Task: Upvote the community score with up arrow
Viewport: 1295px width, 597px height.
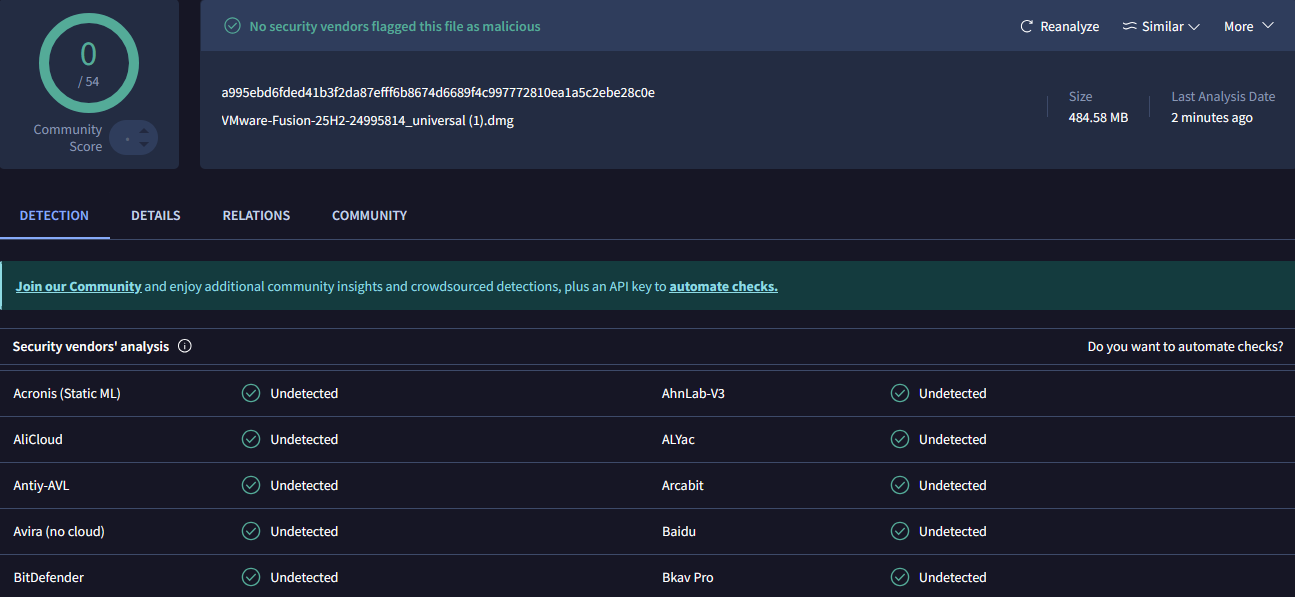Action: (x=144, y=130)
